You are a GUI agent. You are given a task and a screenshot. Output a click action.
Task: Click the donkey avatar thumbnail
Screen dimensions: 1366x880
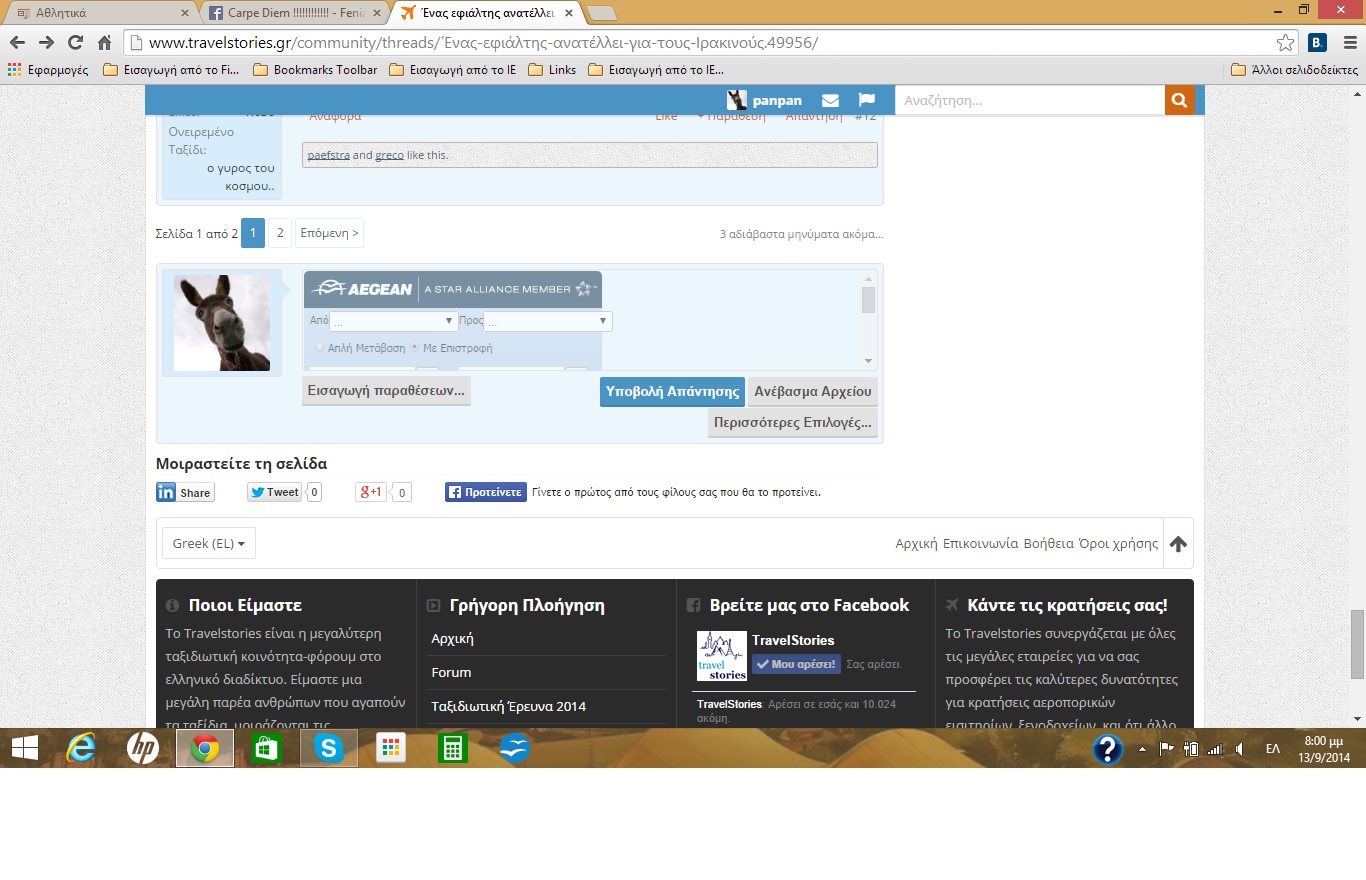point(222,323)
